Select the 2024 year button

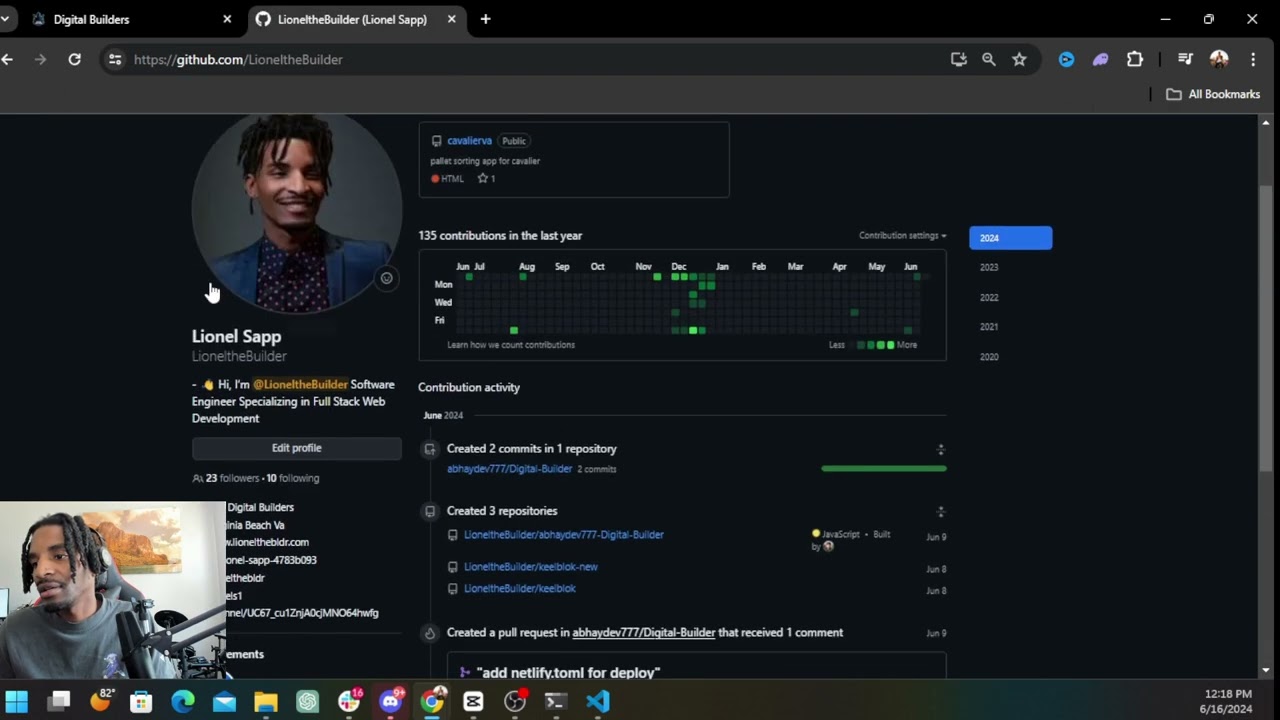(x=1010, y=238)
